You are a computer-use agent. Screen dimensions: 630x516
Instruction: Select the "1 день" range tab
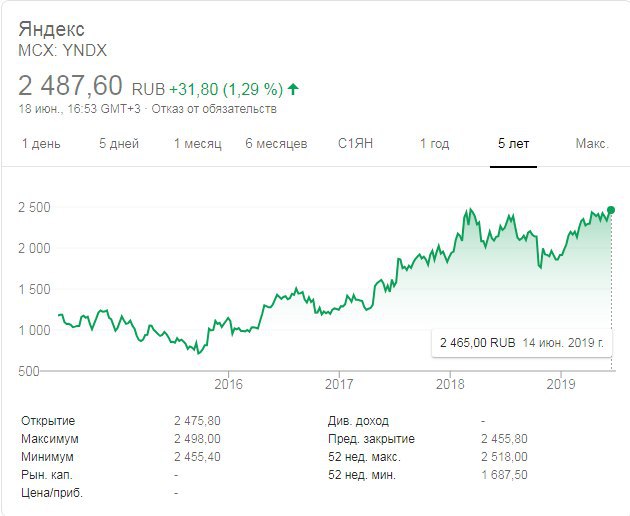point(41,143)
